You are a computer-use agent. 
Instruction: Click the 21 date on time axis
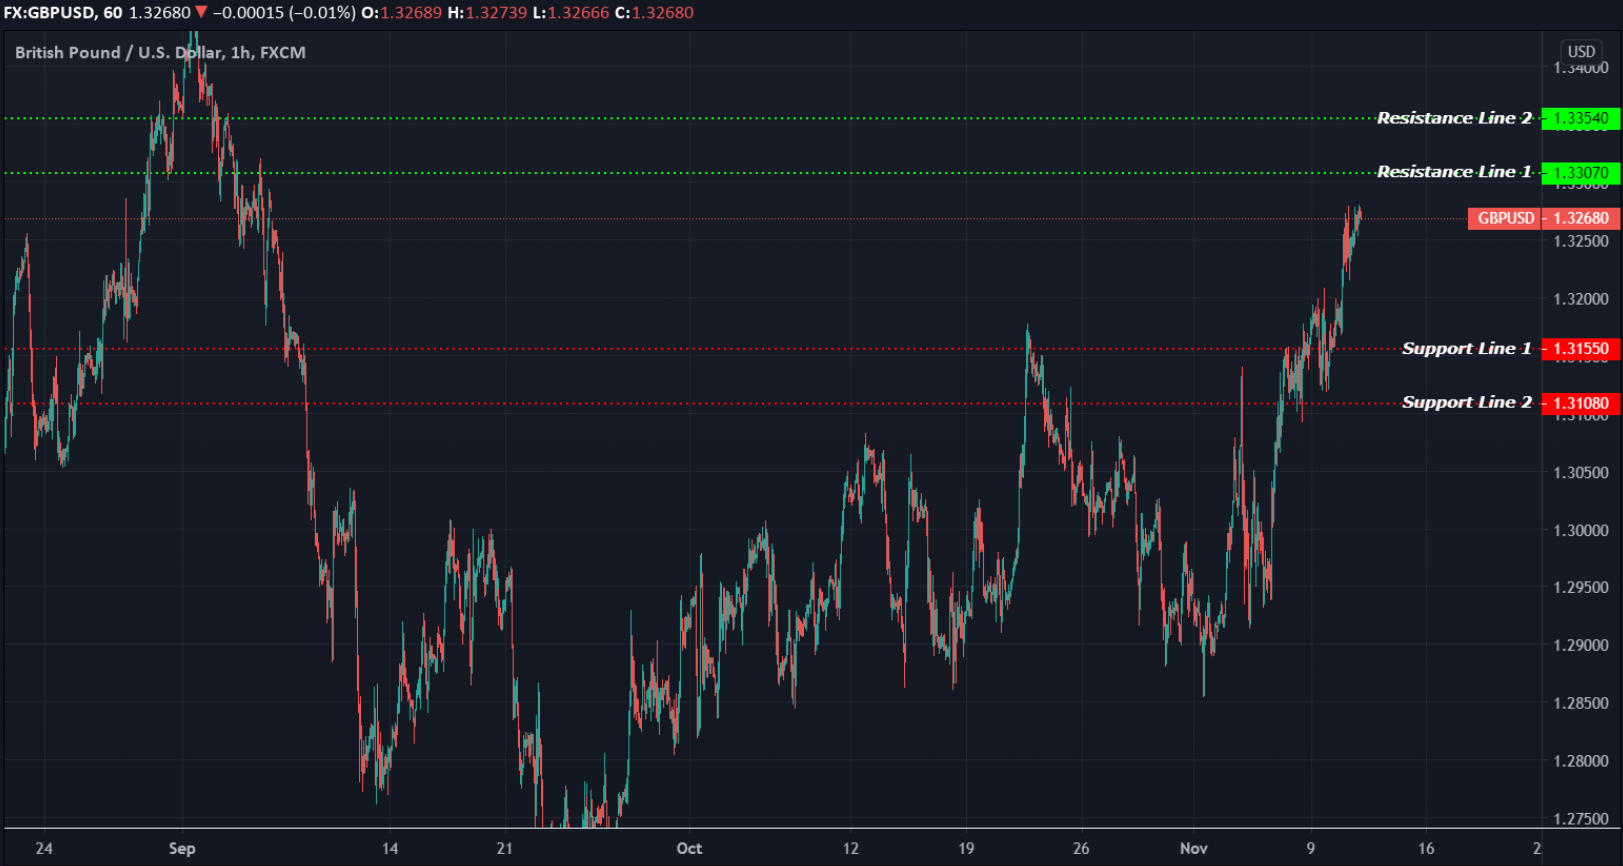pyautogui.click(x=505, y=848)
